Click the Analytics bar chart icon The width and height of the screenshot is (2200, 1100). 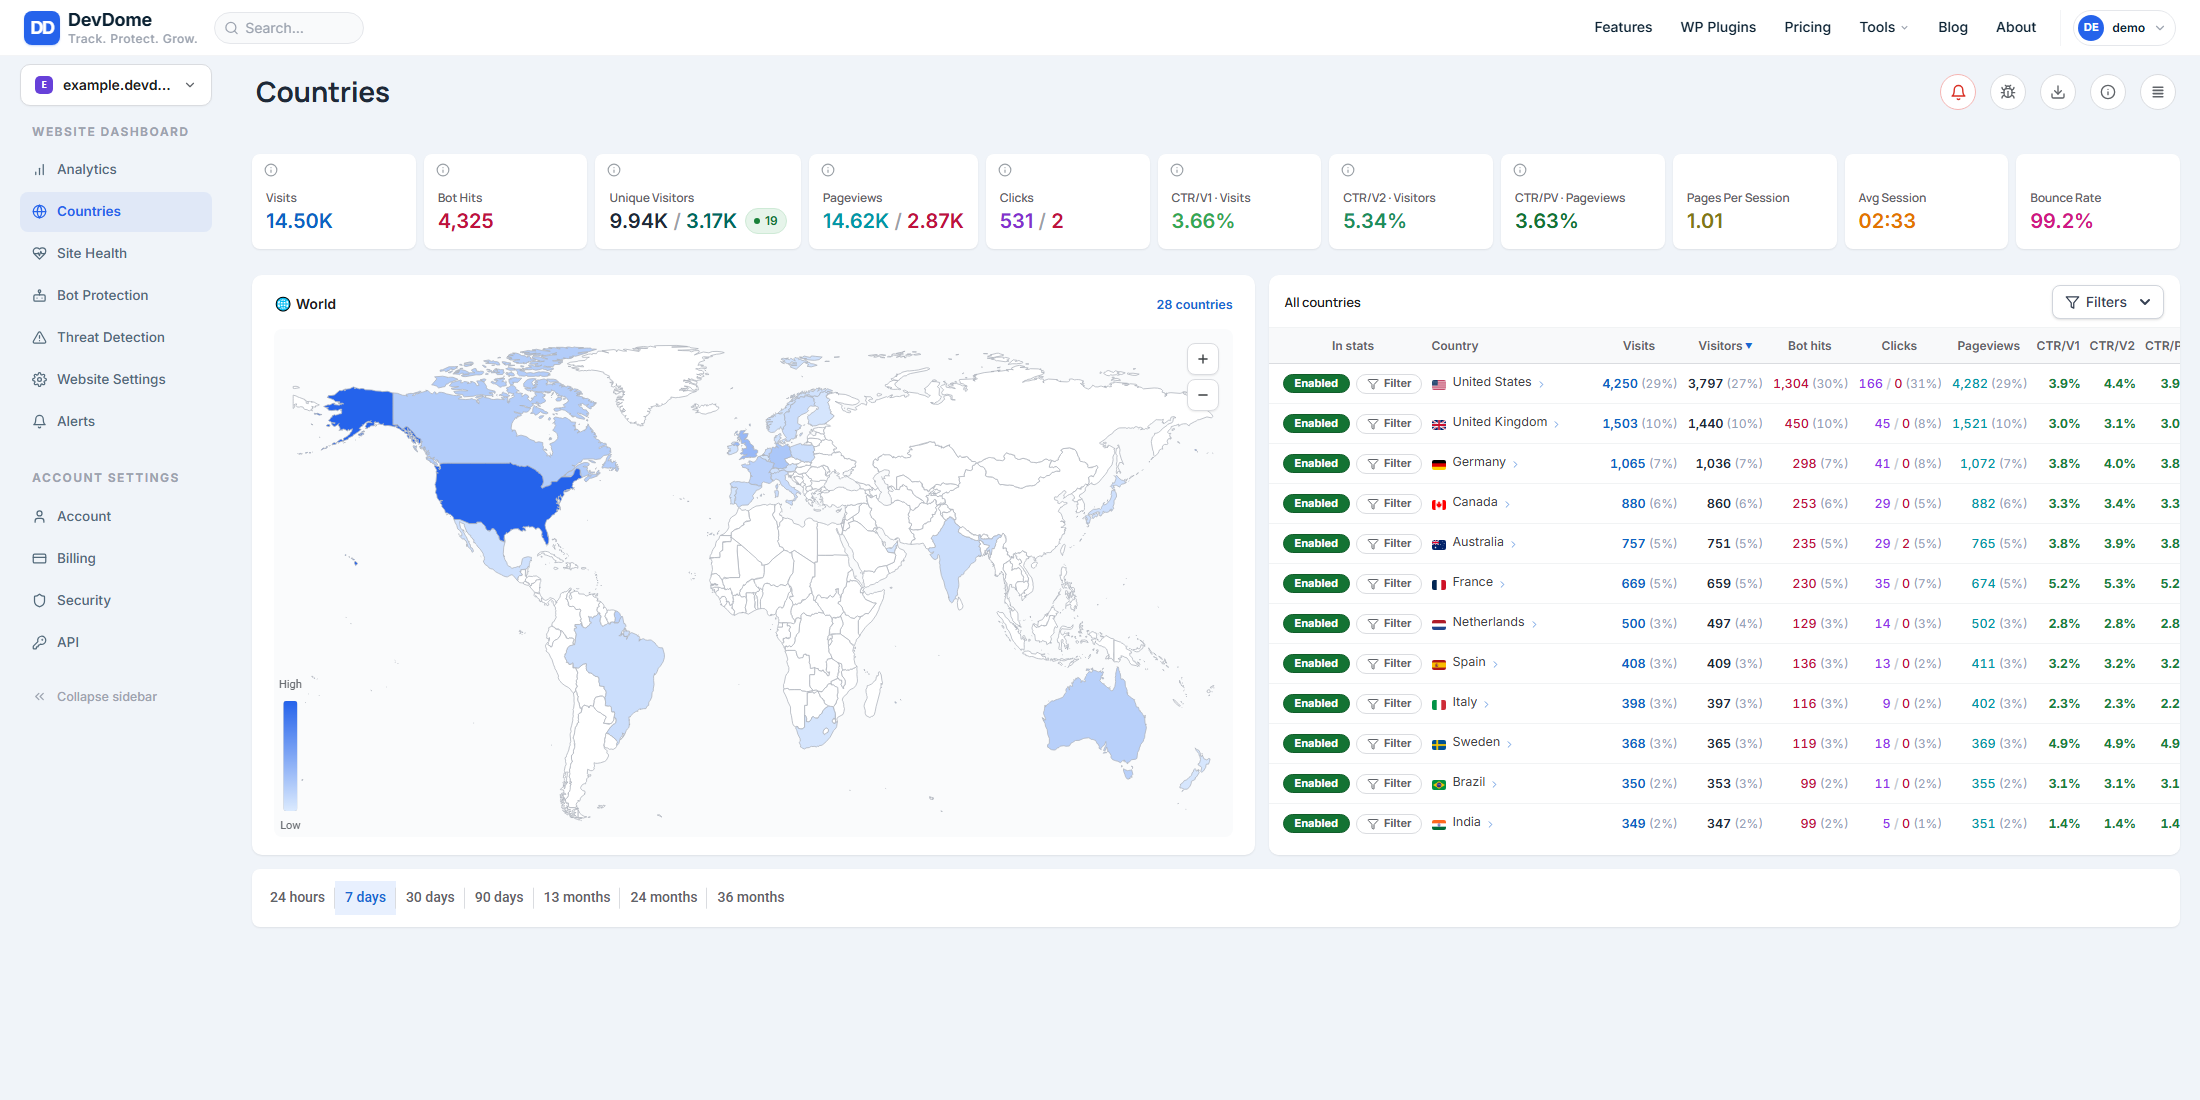click(40, 170)
